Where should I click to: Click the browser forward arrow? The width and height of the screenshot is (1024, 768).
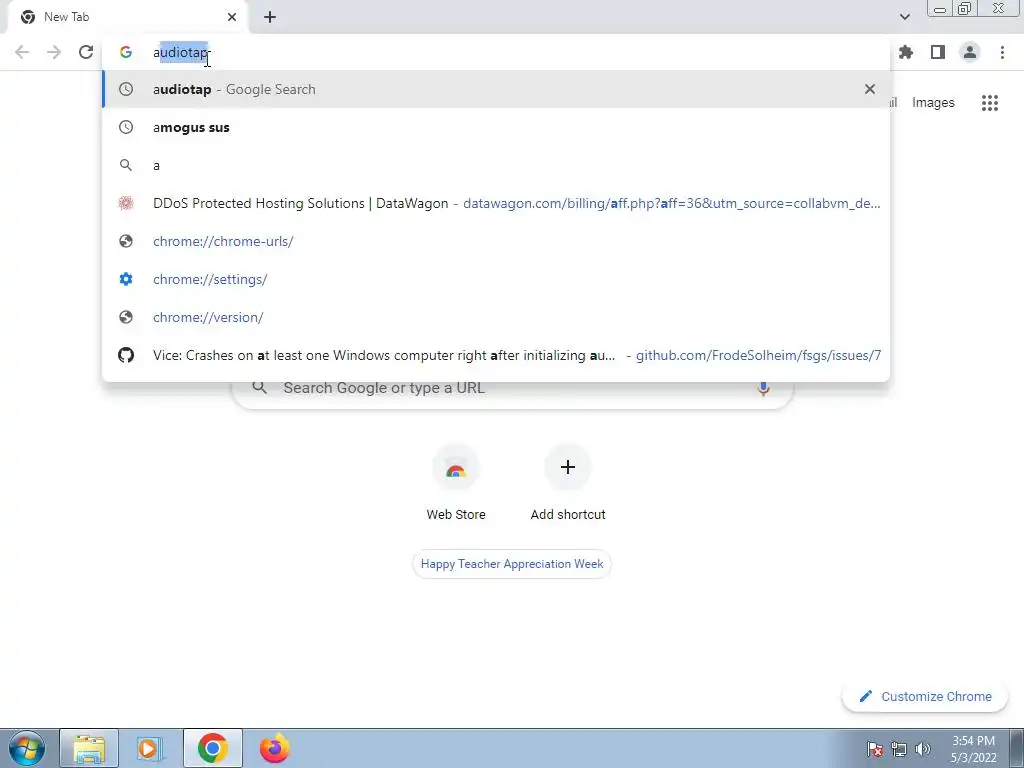(x=54, y=52)
